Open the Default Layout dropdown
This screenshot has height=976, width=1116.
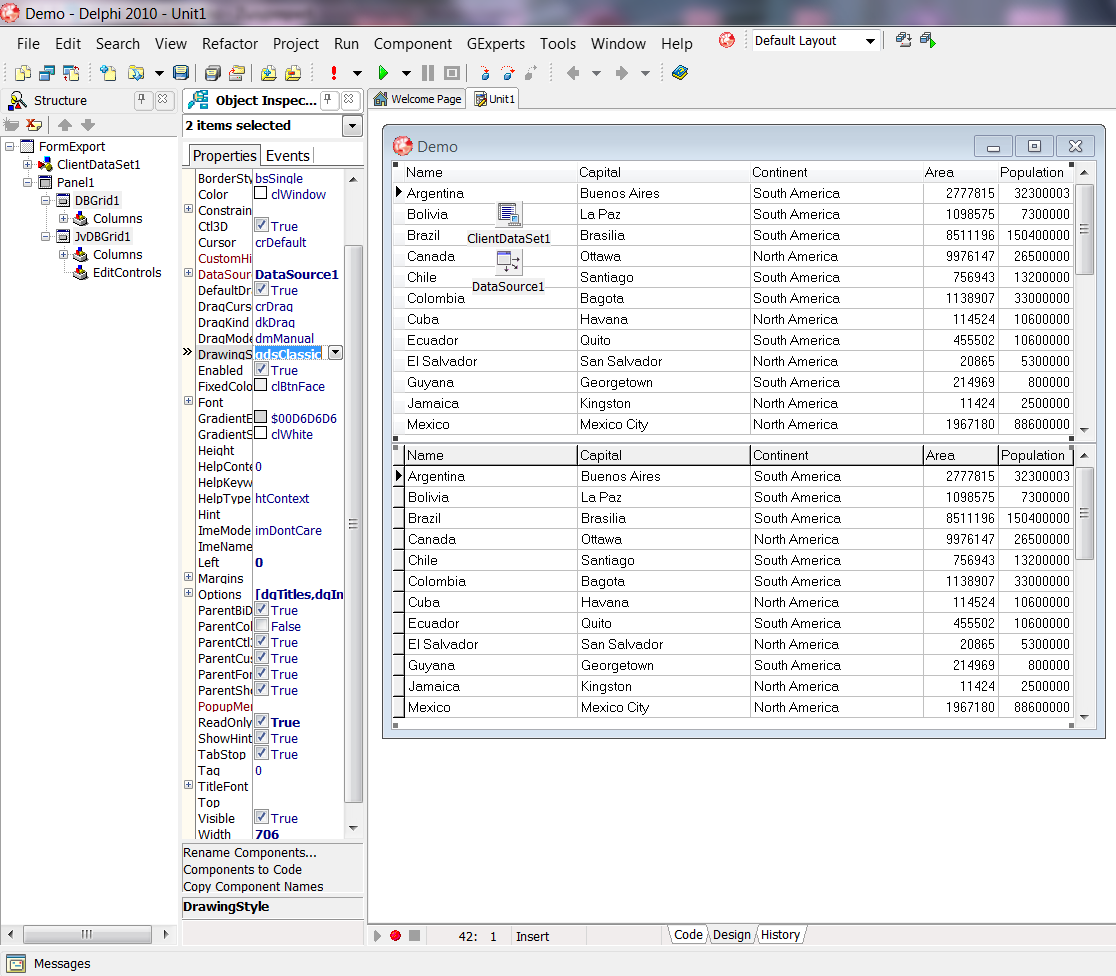tap(870, 41)
